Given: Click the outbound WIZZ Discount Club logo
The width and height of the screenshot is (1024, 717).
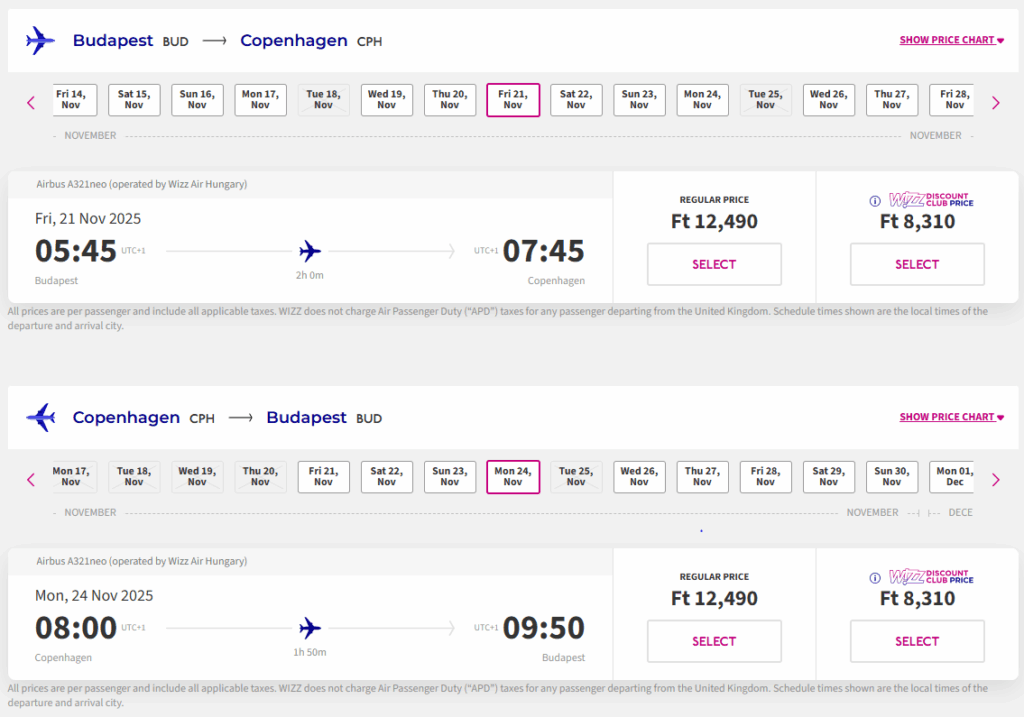Looking at the screenshot, I should (930, 200).
